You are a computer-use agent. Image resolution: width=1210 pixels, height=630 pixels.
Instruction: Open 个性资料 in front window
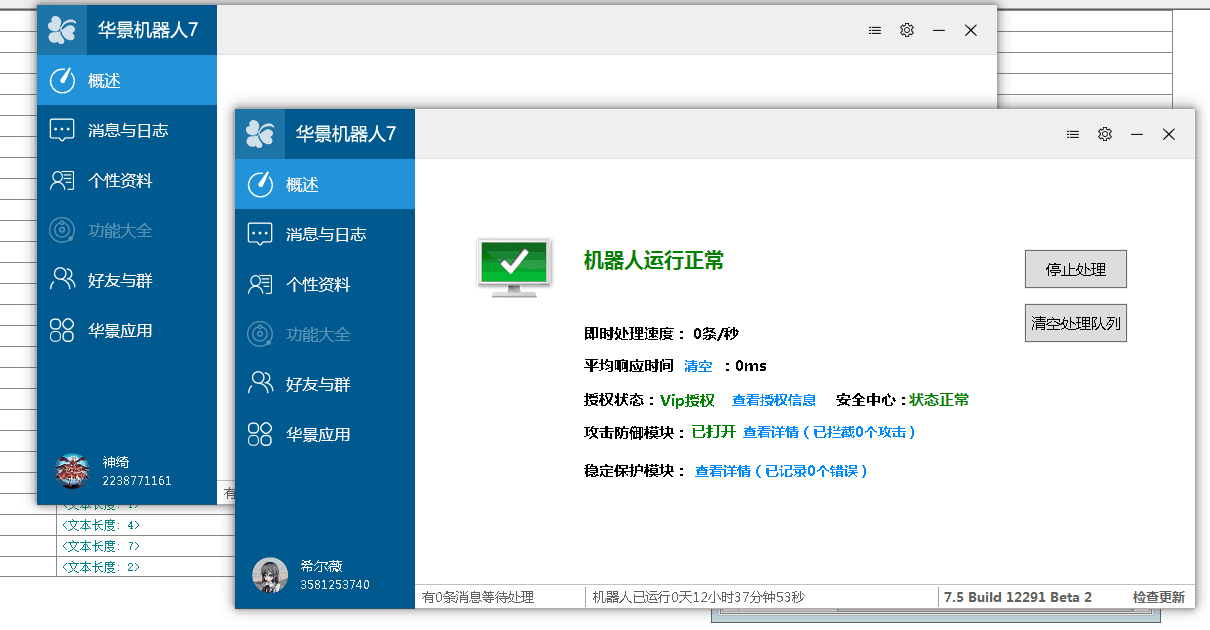(325, 284)
